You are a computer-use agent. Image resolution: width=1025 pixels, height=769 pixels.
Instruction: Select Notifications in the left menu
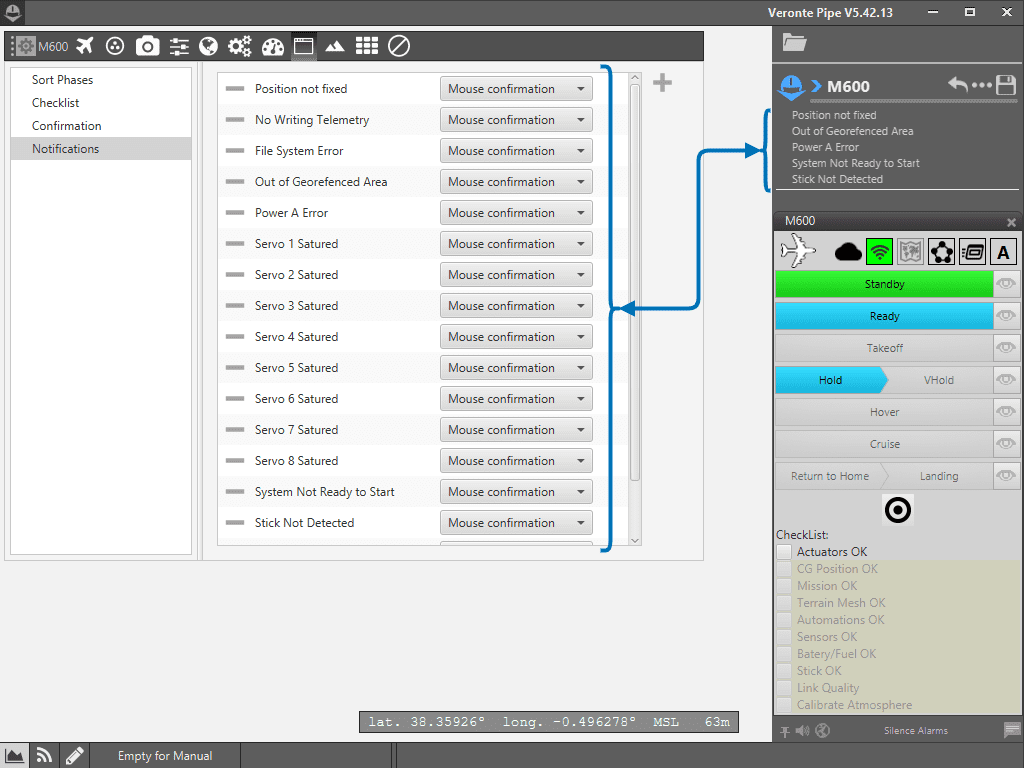101,148
